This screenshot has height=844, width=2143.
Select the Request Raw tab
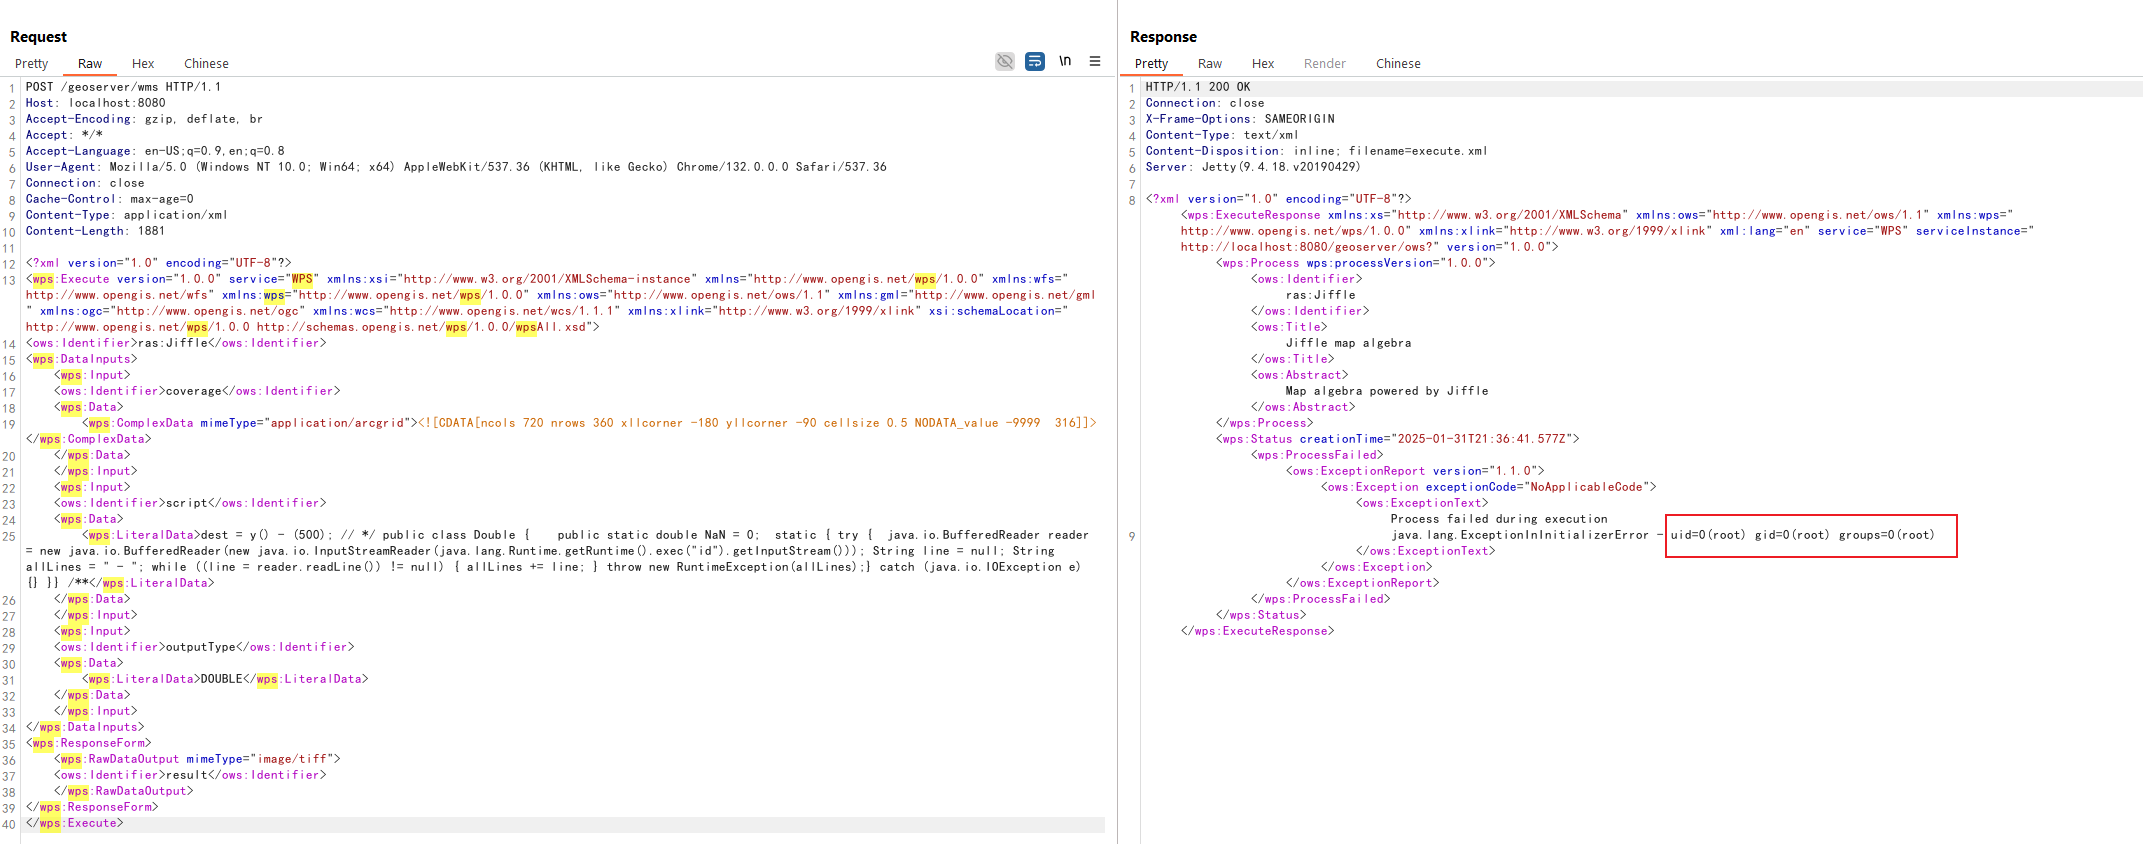tap(90, 63)
